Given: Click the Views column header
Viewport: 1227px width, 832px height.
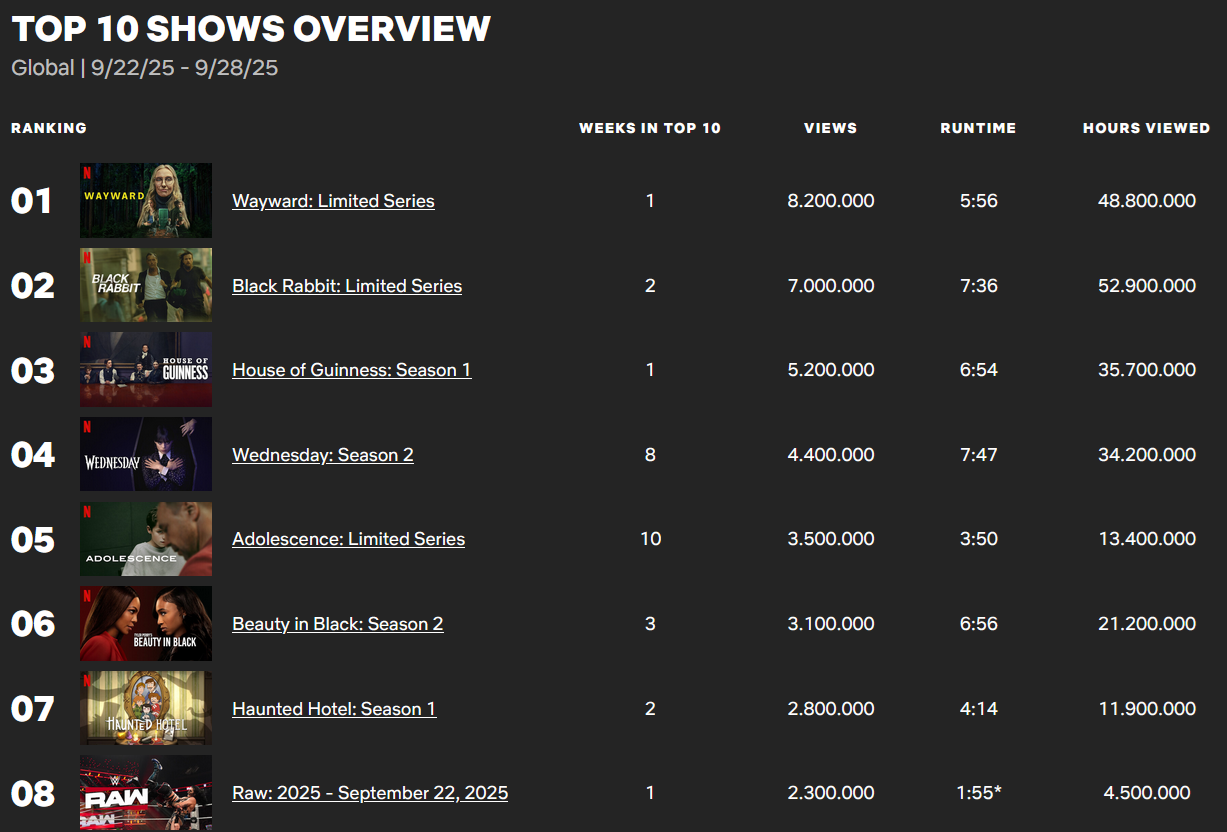Looking at the screenshot, I should (x=830, y=128).
